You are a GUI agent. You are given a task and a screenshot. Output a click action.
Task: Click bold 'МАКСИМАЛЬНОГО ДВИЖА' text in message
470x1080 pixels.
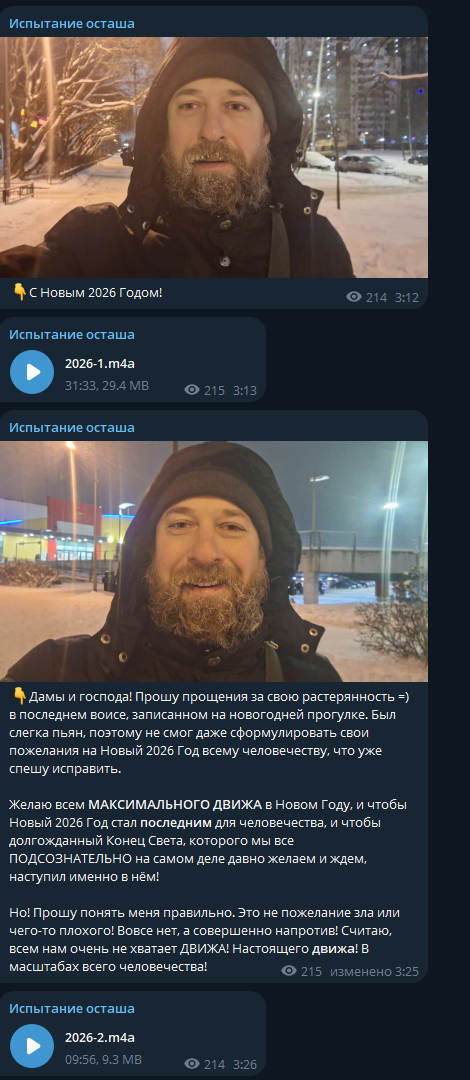(175, 804)
